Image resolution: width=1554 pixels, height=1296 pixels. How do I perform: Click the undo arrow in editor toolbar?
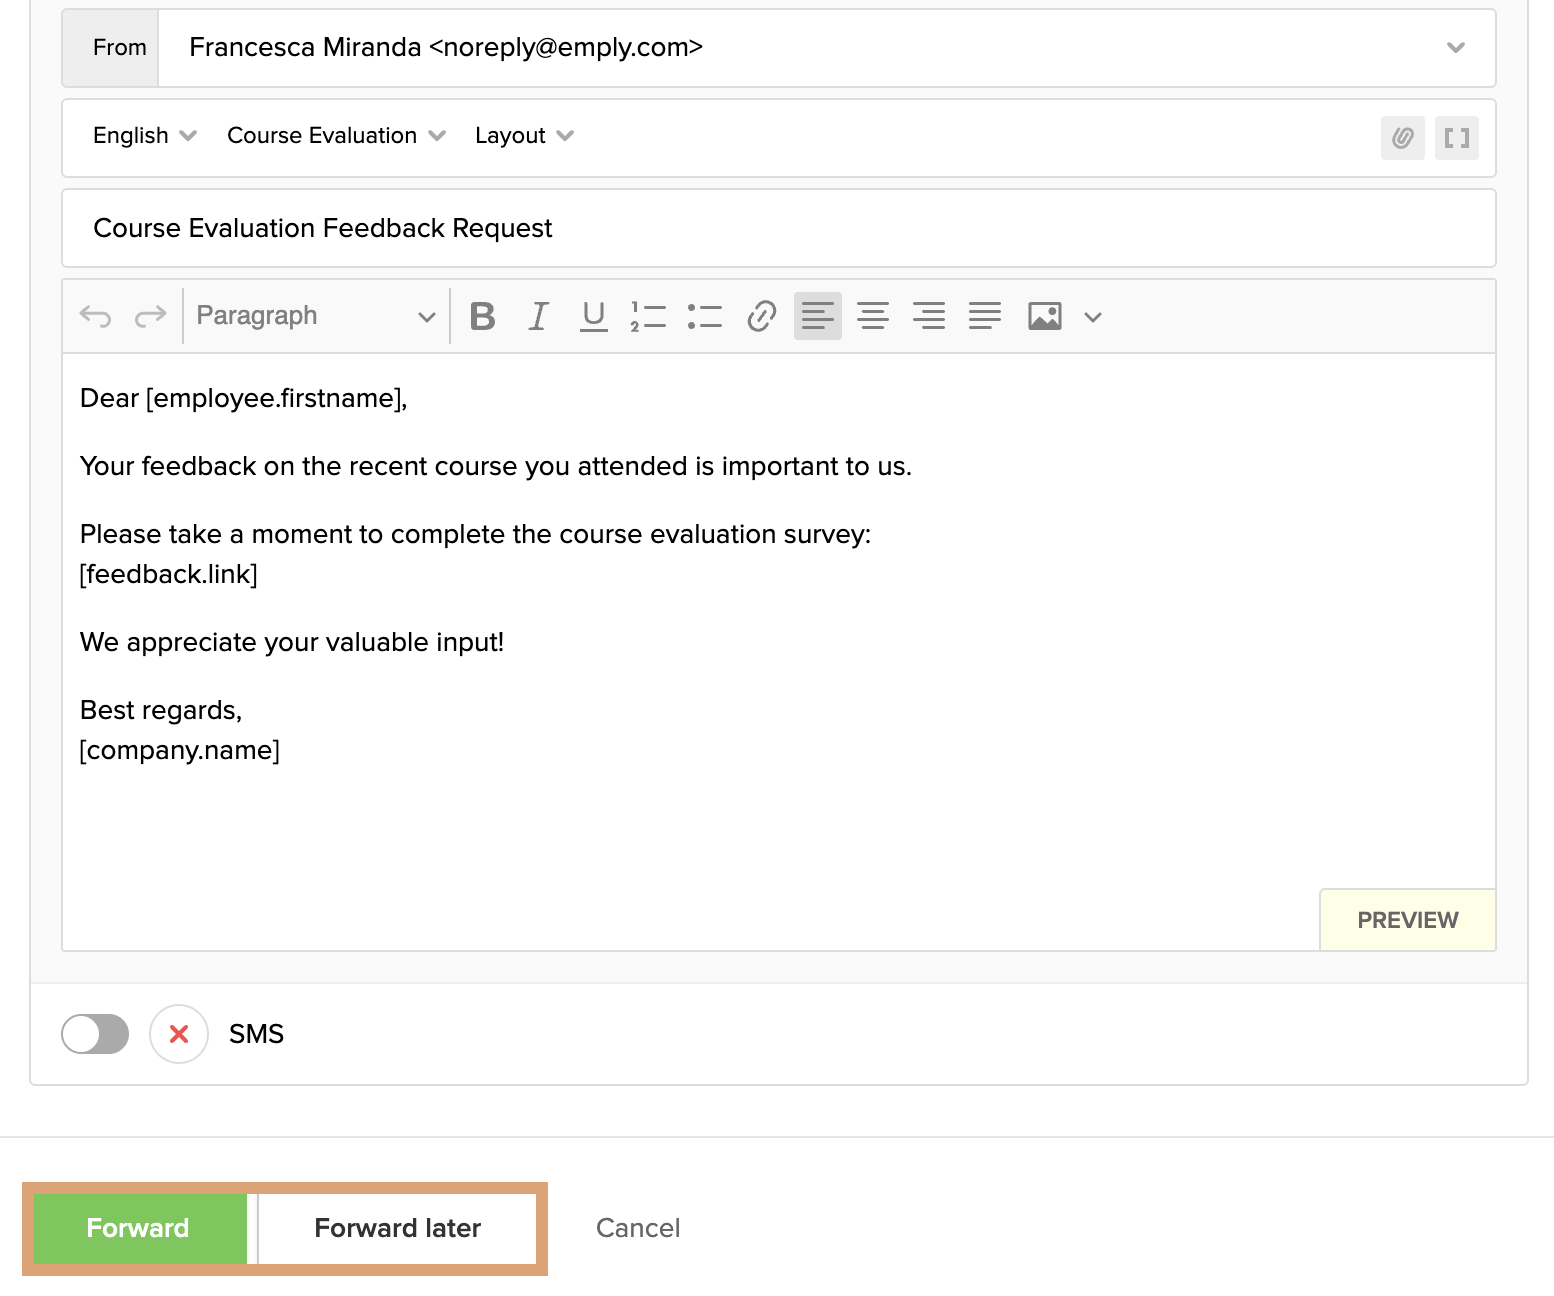tap(96, 317)
